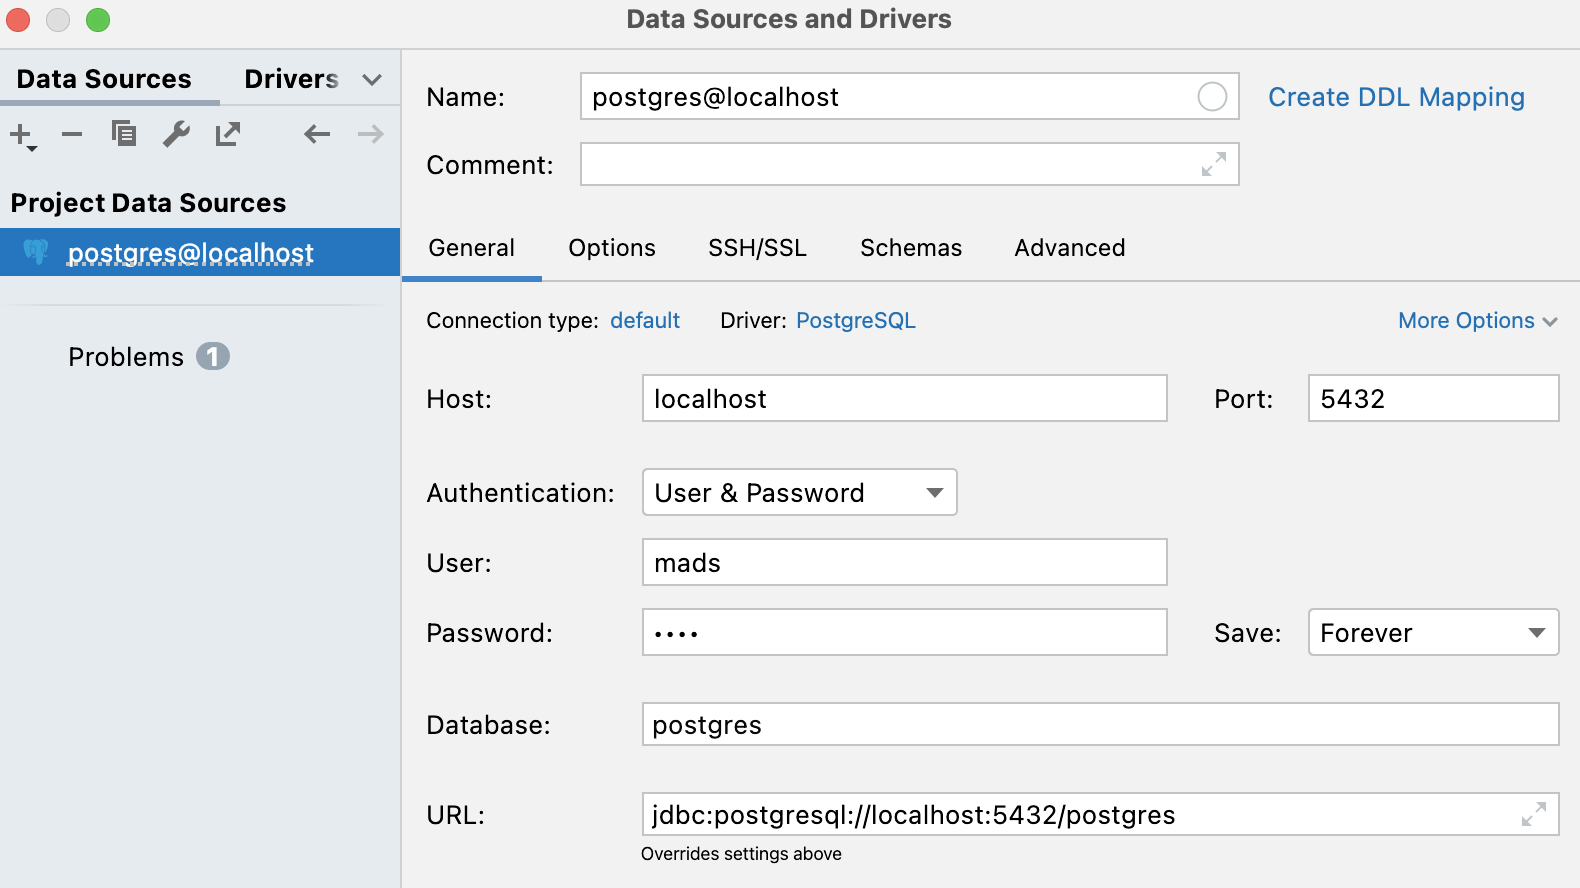
Task: Expand the Comment field with the arrows icon
Action: (1214, 164)
